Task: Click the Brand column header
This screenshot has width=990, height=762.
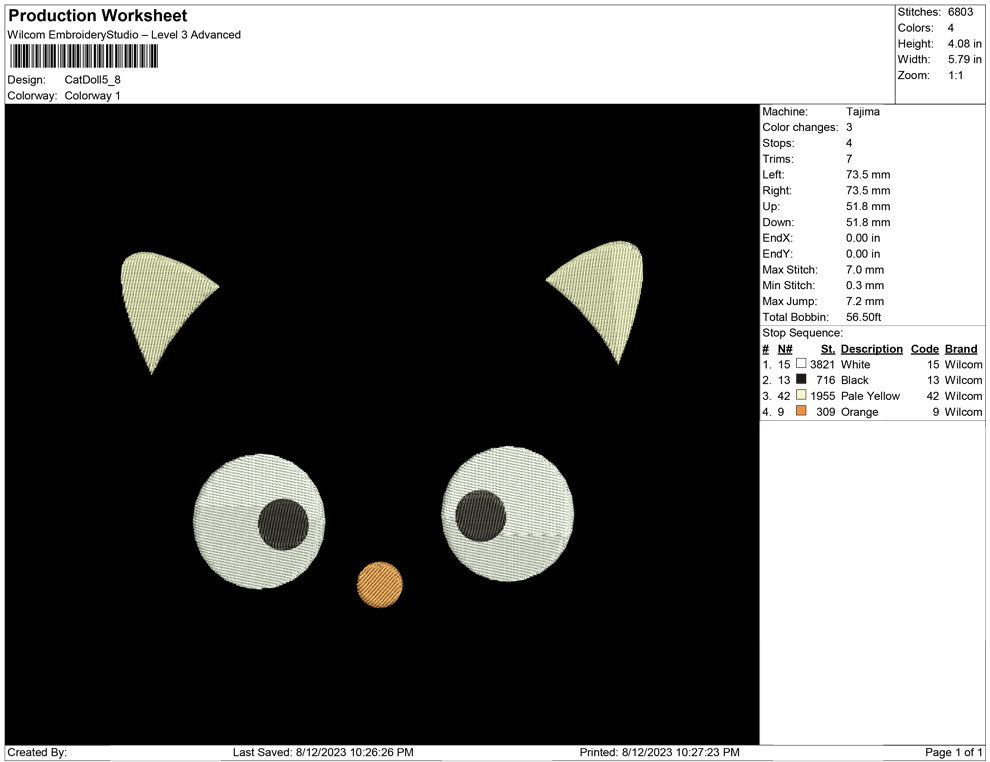Action: pos(961,349)
